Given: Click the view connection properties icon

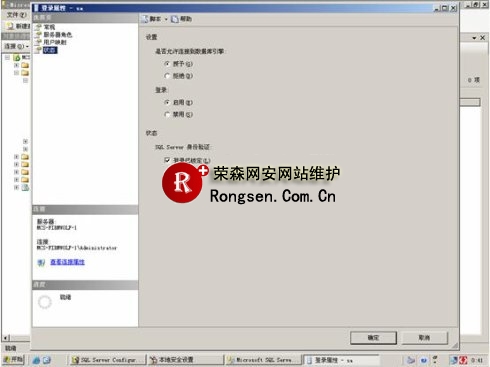Looking at the screenshot, I should (41, 262).
